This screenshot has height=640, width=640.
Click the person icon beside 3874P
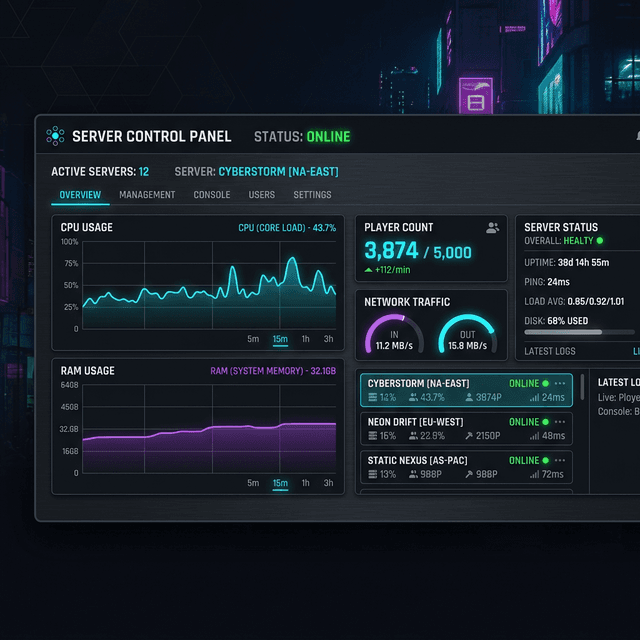pos(469,397)
